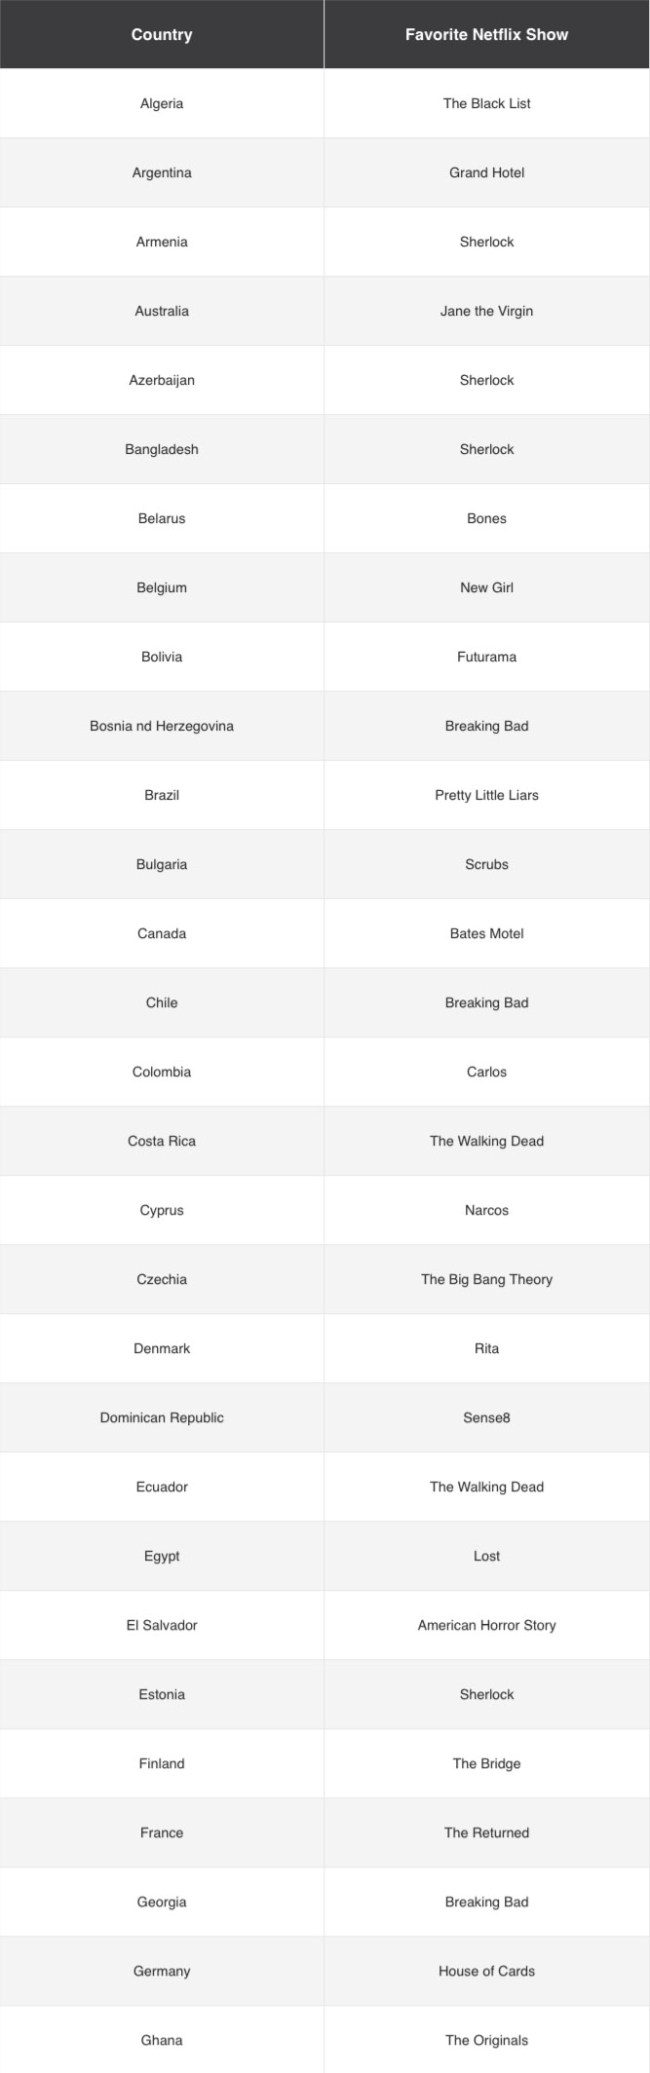Select The Big Bang Theory cell
This screenshot has height=2073, width=650.
point(487,1279)
